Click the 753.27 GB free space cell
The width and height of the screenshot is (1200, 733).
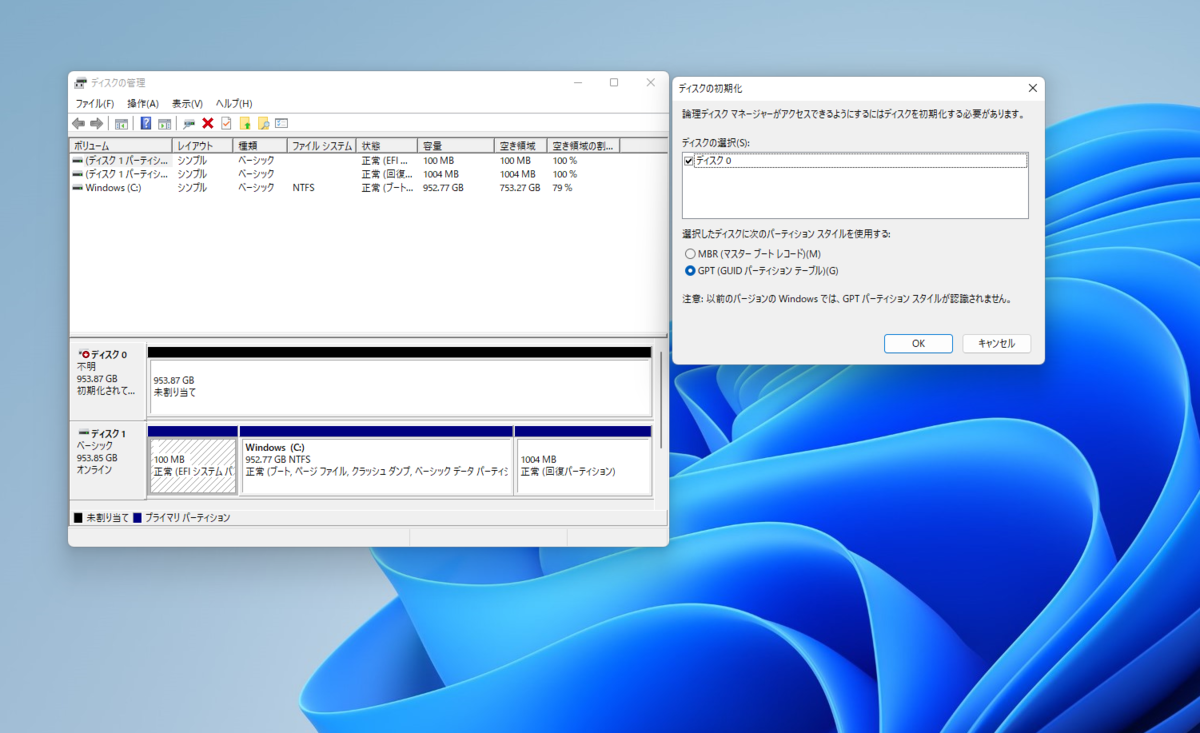[x=520, y=187]
